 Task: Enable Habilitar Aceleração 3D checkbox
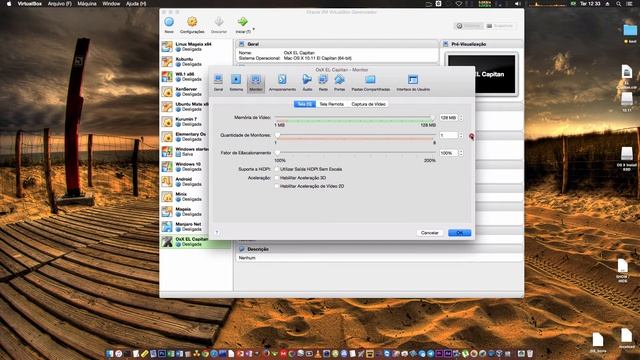[277, 178]
